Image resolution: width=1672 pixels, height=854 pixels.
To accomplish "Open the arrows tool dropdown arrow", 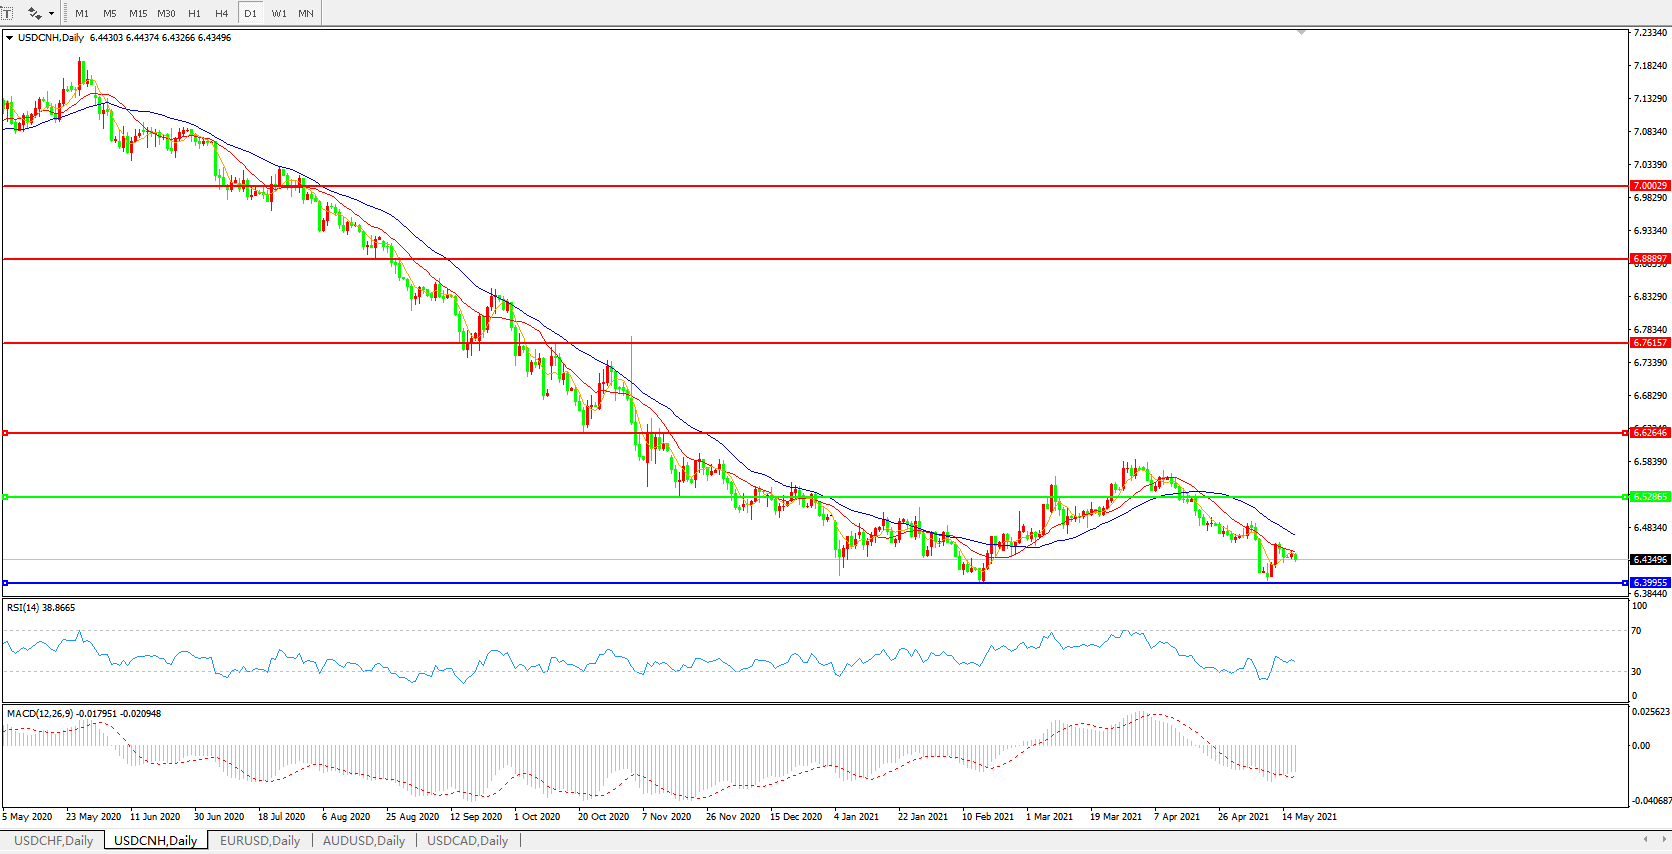I will click(51, 13).
